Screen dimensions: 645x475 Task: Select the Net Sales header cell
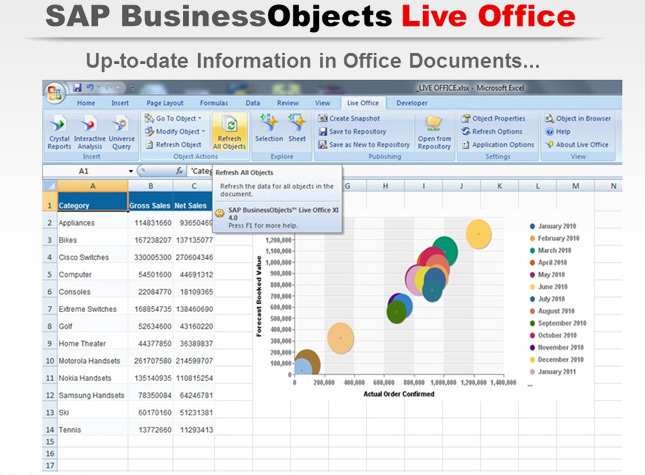tap(193, 202)
